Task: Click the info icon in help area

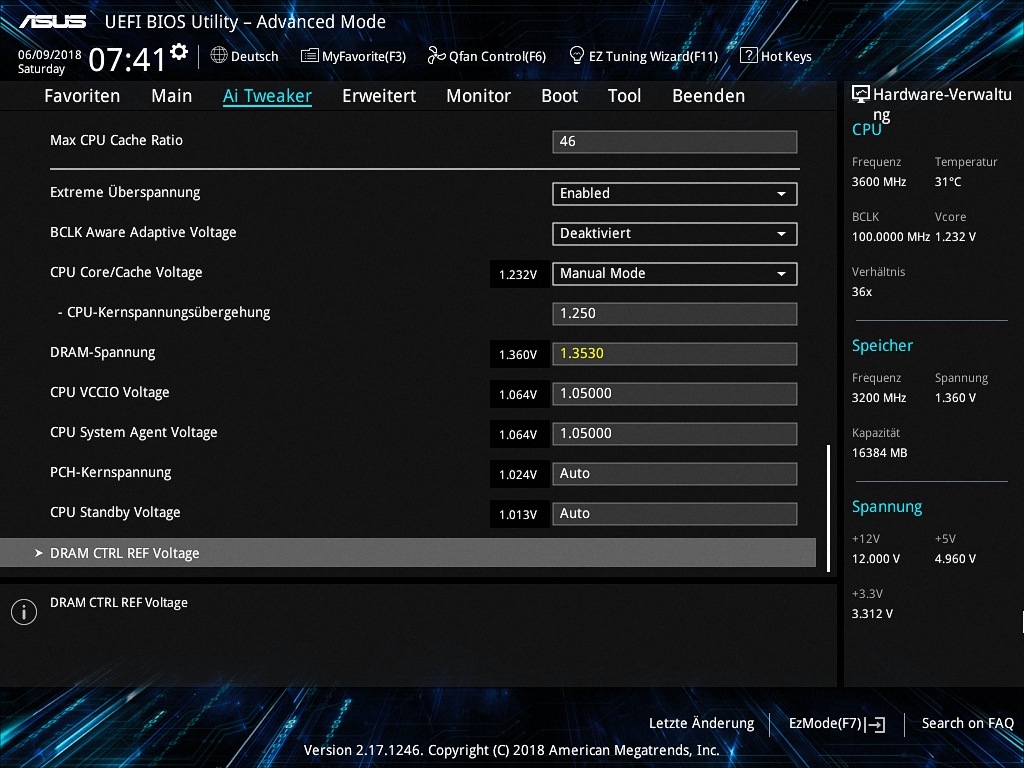Action: (x=24, y=612)
